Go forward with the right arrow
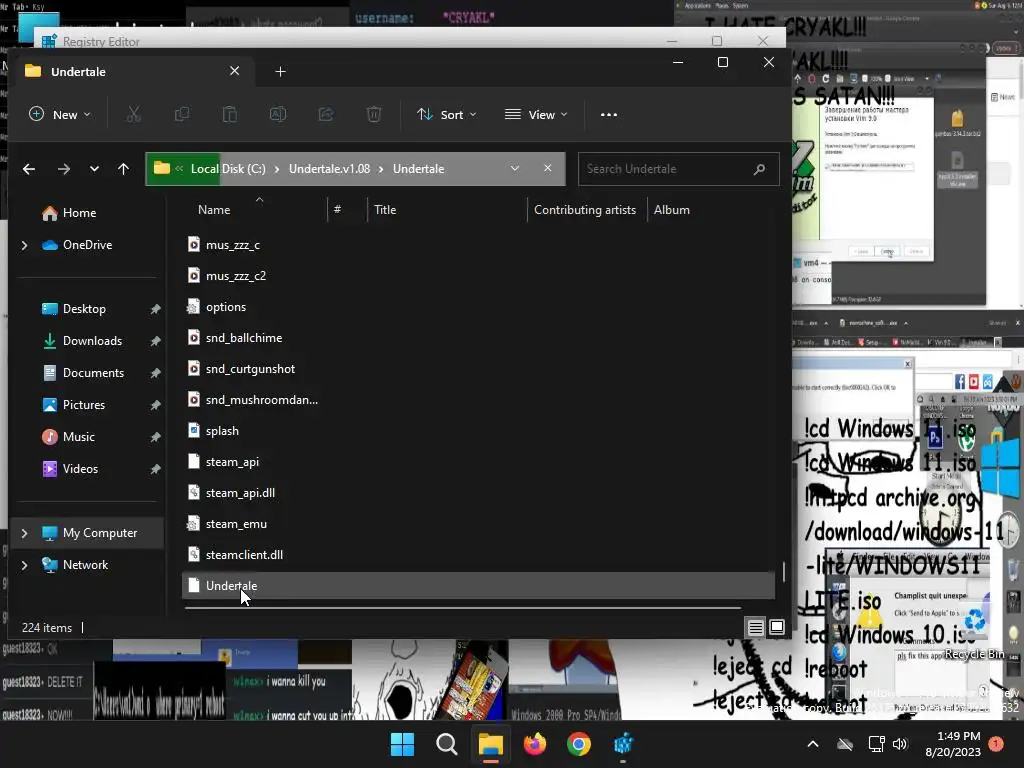Screen dimensions: 1024x768 63,169
